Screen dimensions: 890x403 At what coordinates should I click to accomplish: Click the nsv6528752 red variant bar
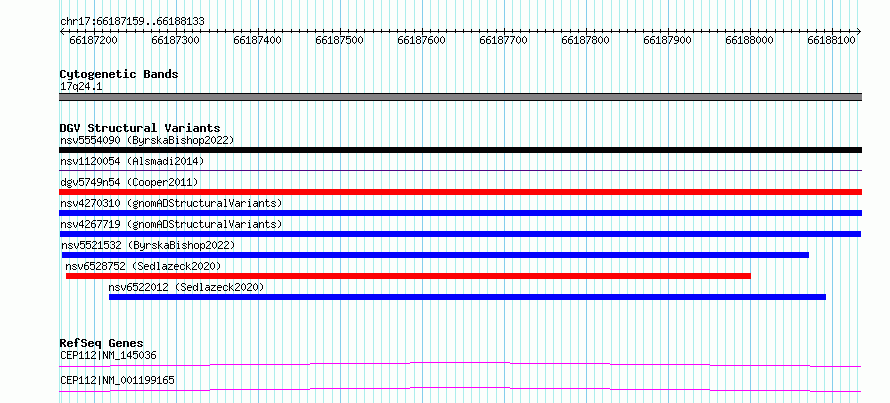click(x=408, y=276)
